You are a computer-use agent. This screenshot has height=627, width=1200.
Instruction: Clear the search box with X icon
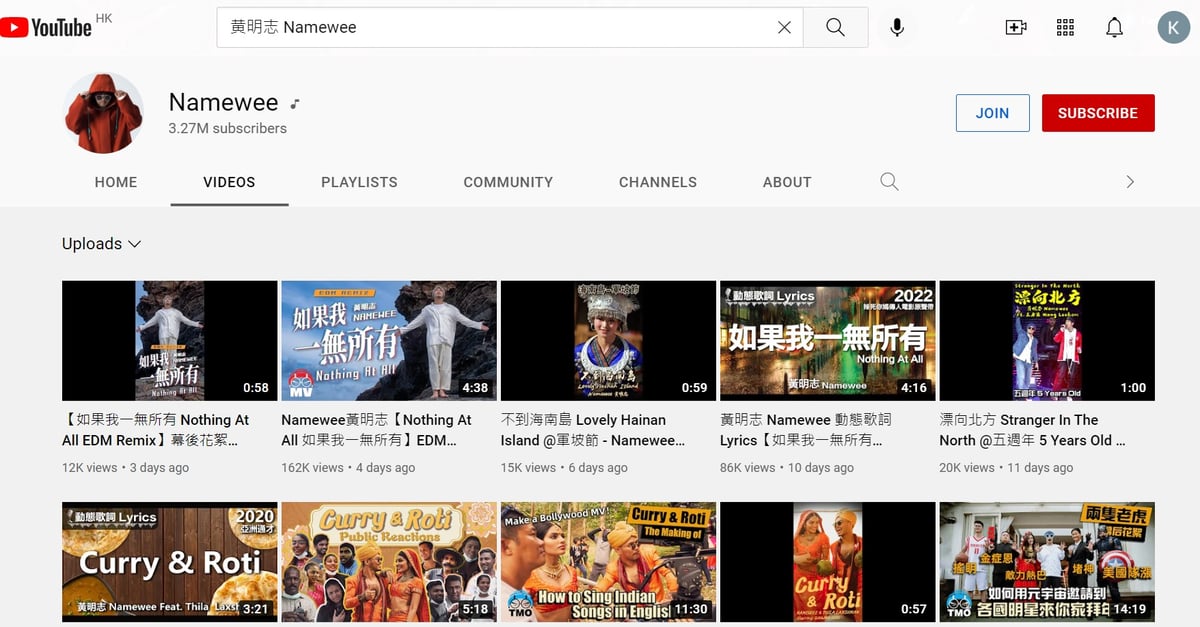tap(785, 28)
